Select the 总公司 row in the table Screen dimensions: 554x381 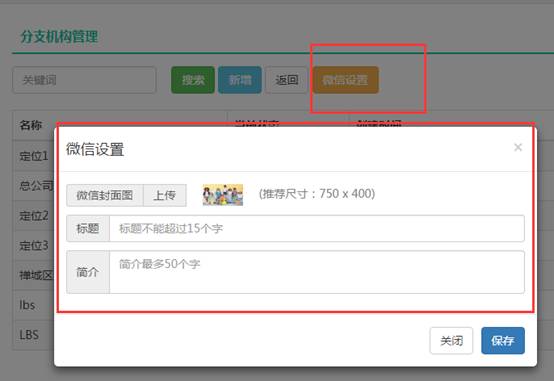[36, 186]
